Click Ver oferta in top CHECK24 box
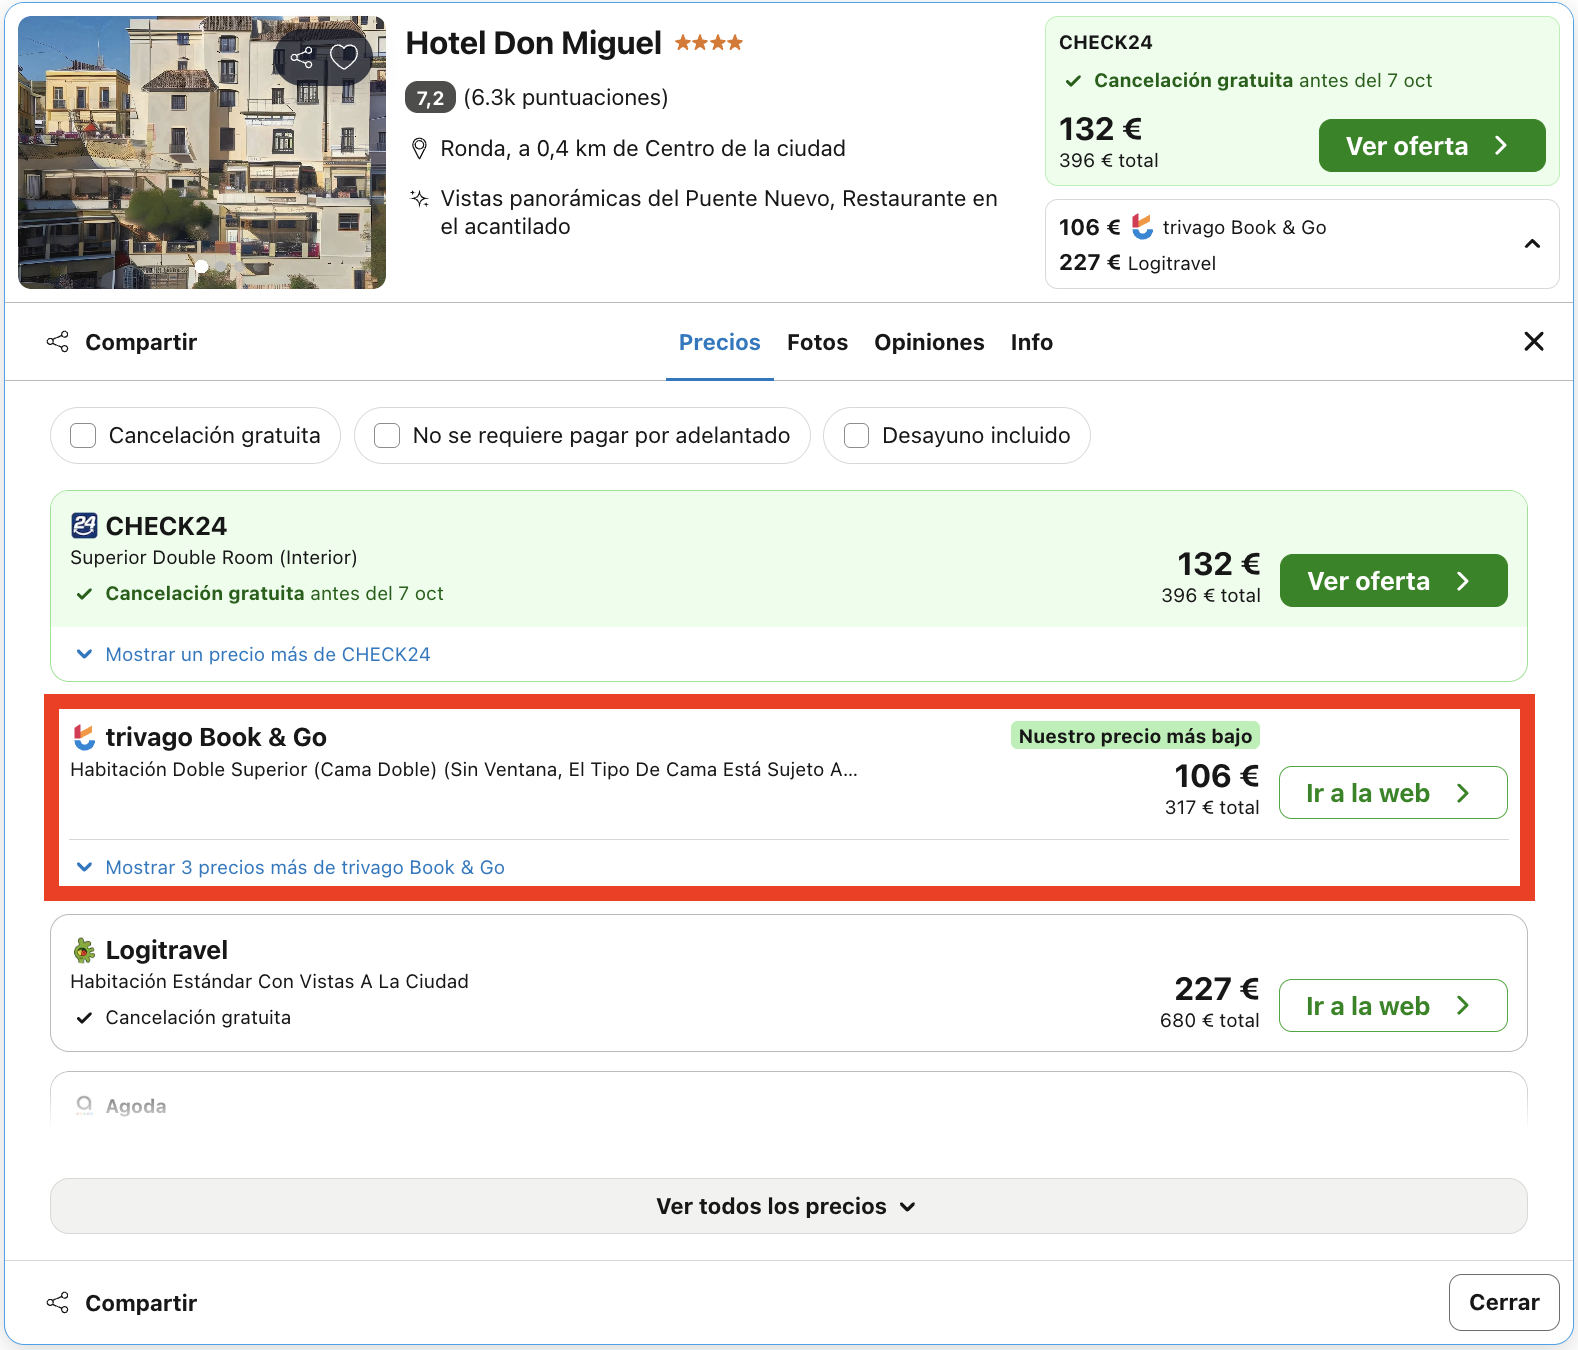 tap(1432, 146)
